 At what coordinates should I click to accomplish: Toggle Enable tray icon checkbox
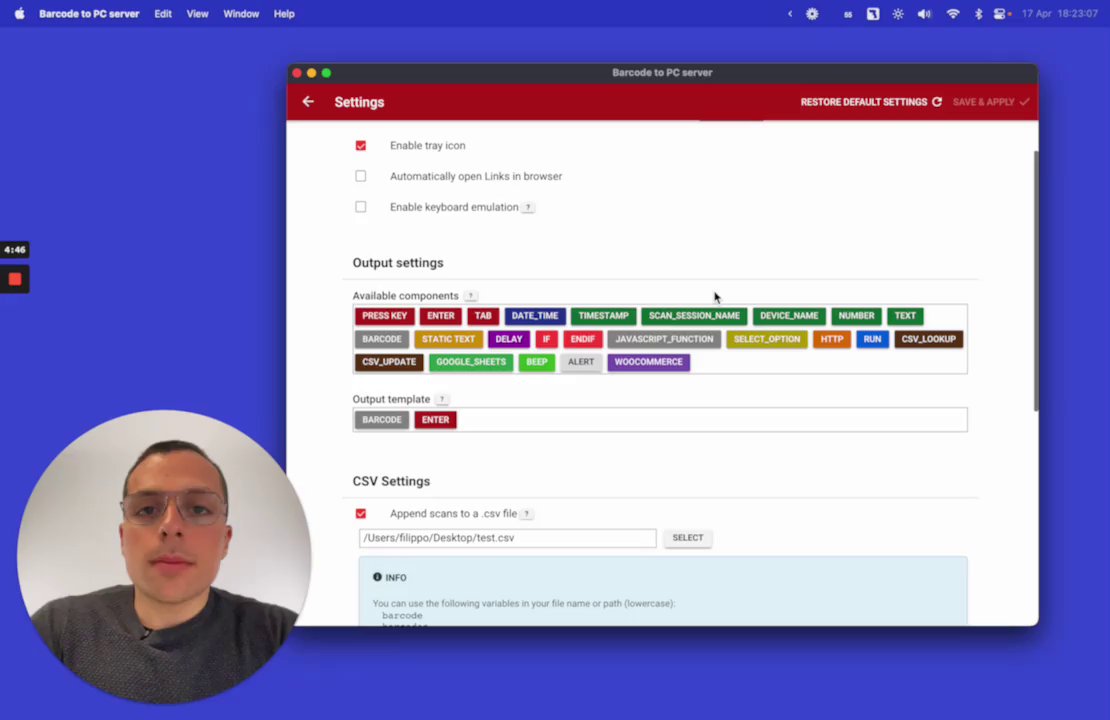pos(361,146)
